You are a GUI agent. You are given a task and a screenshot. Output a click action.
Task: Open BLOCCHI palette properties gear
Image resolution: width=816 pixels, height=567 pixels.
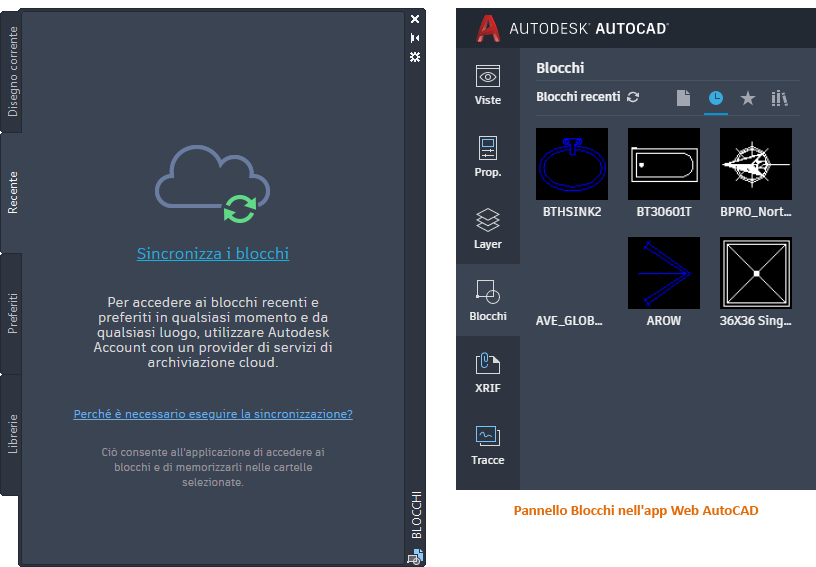coord(415,57)
